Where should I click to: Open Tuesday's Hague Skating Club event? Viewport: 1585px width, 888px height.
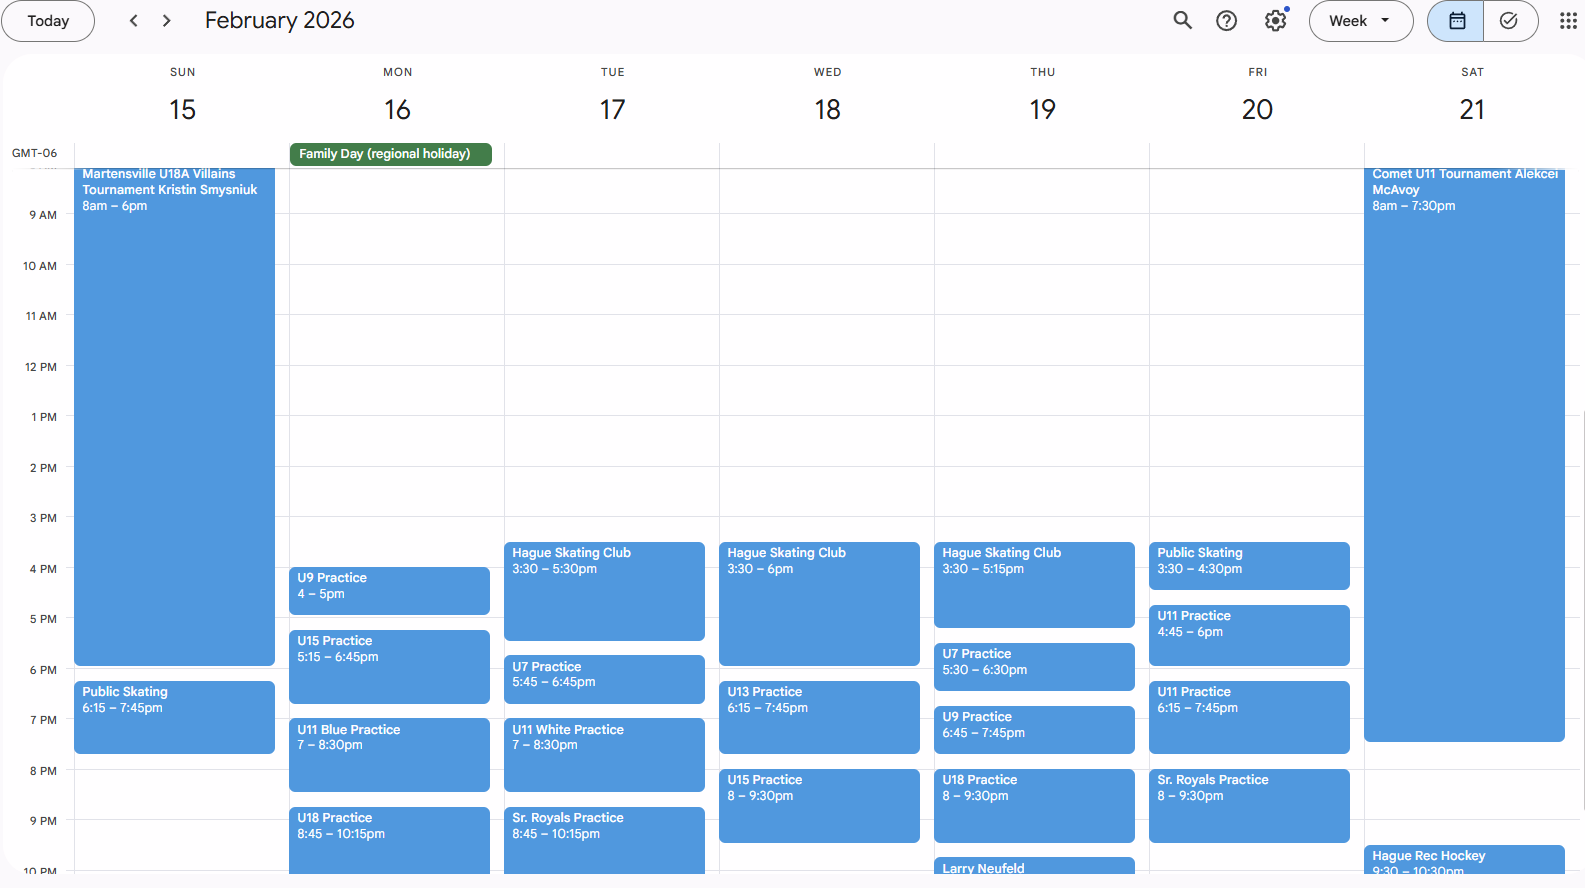coord(604,592)
